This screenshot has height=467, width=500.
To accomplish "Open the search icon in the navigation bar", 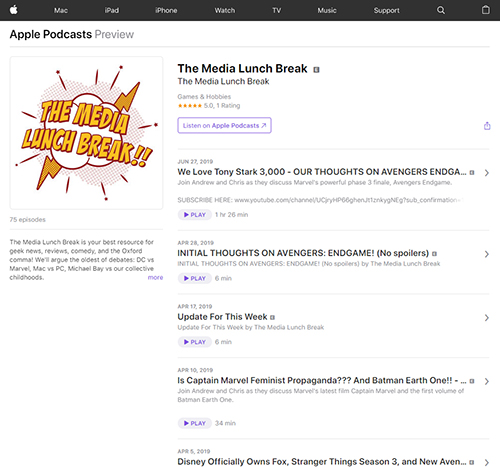I will pyautogui.click(x=441, y=10).
